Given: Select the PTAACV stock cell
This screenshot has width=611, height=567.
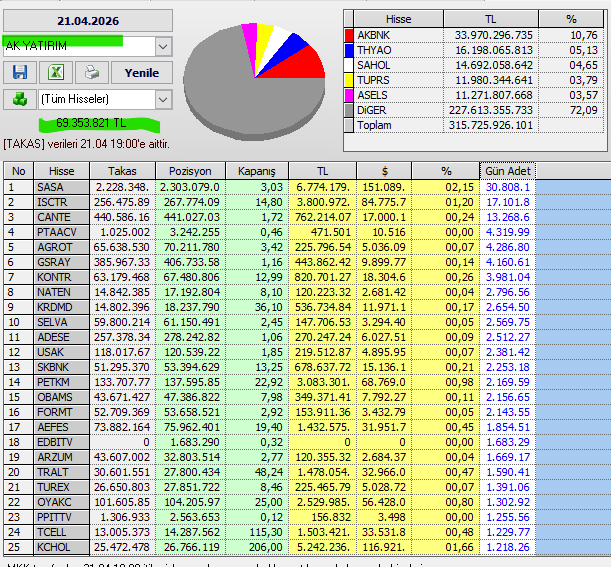Looking at the screenshot, I should tap(62, 232).
